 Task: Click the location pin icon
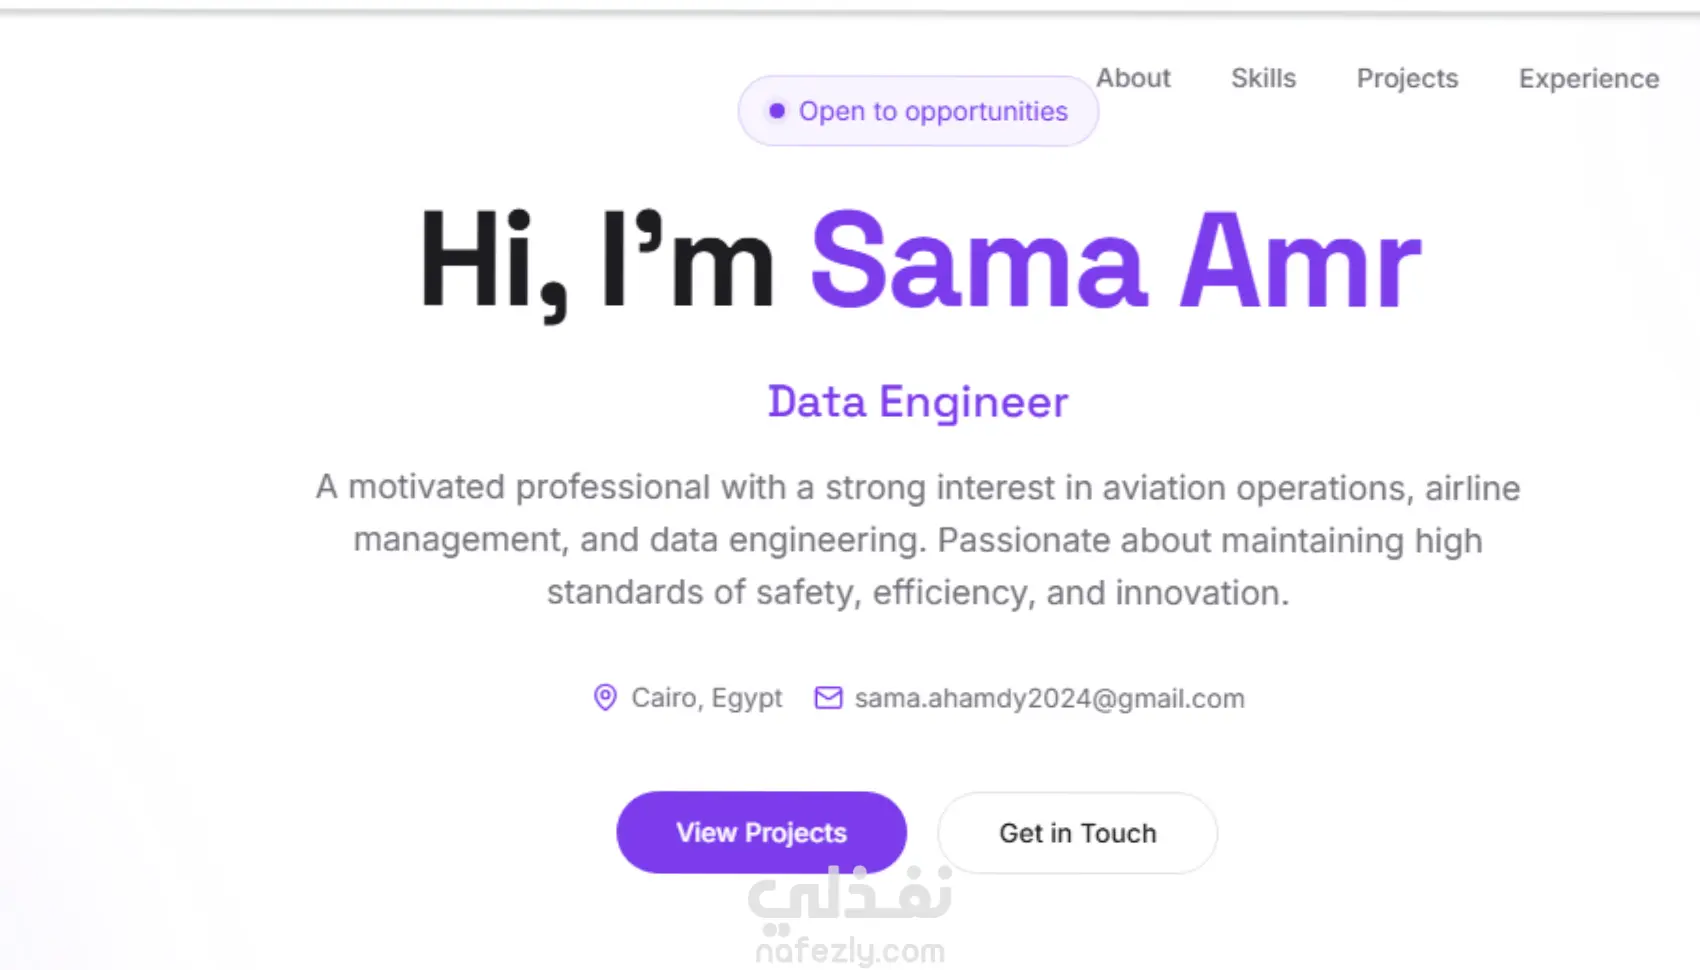click(605, 697)
